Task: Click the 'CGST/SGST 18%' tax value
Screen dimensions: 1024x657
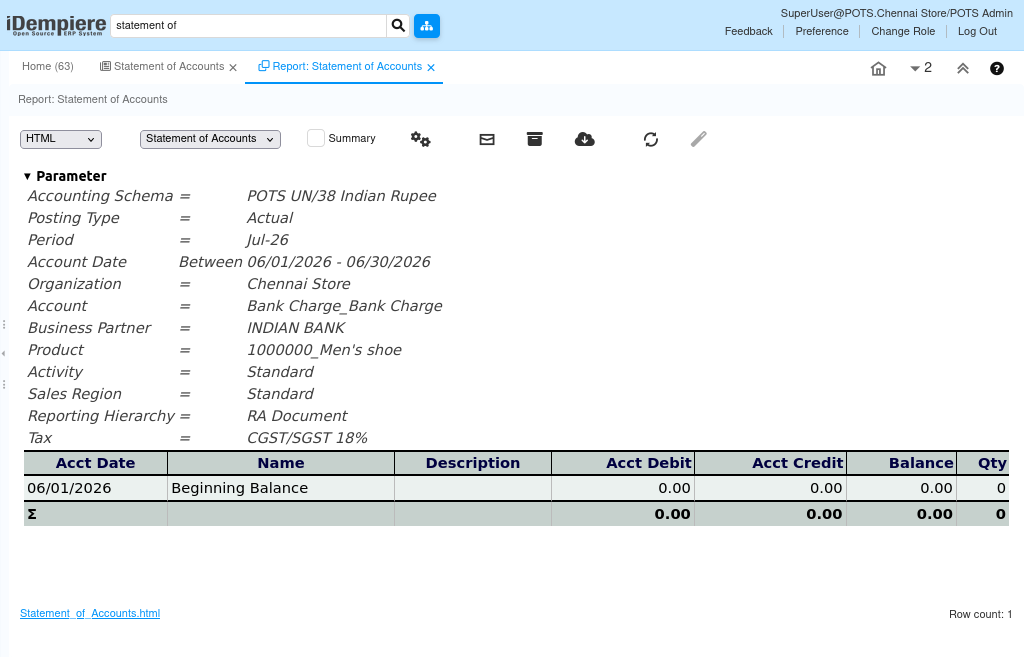Action: coord(307,438)
